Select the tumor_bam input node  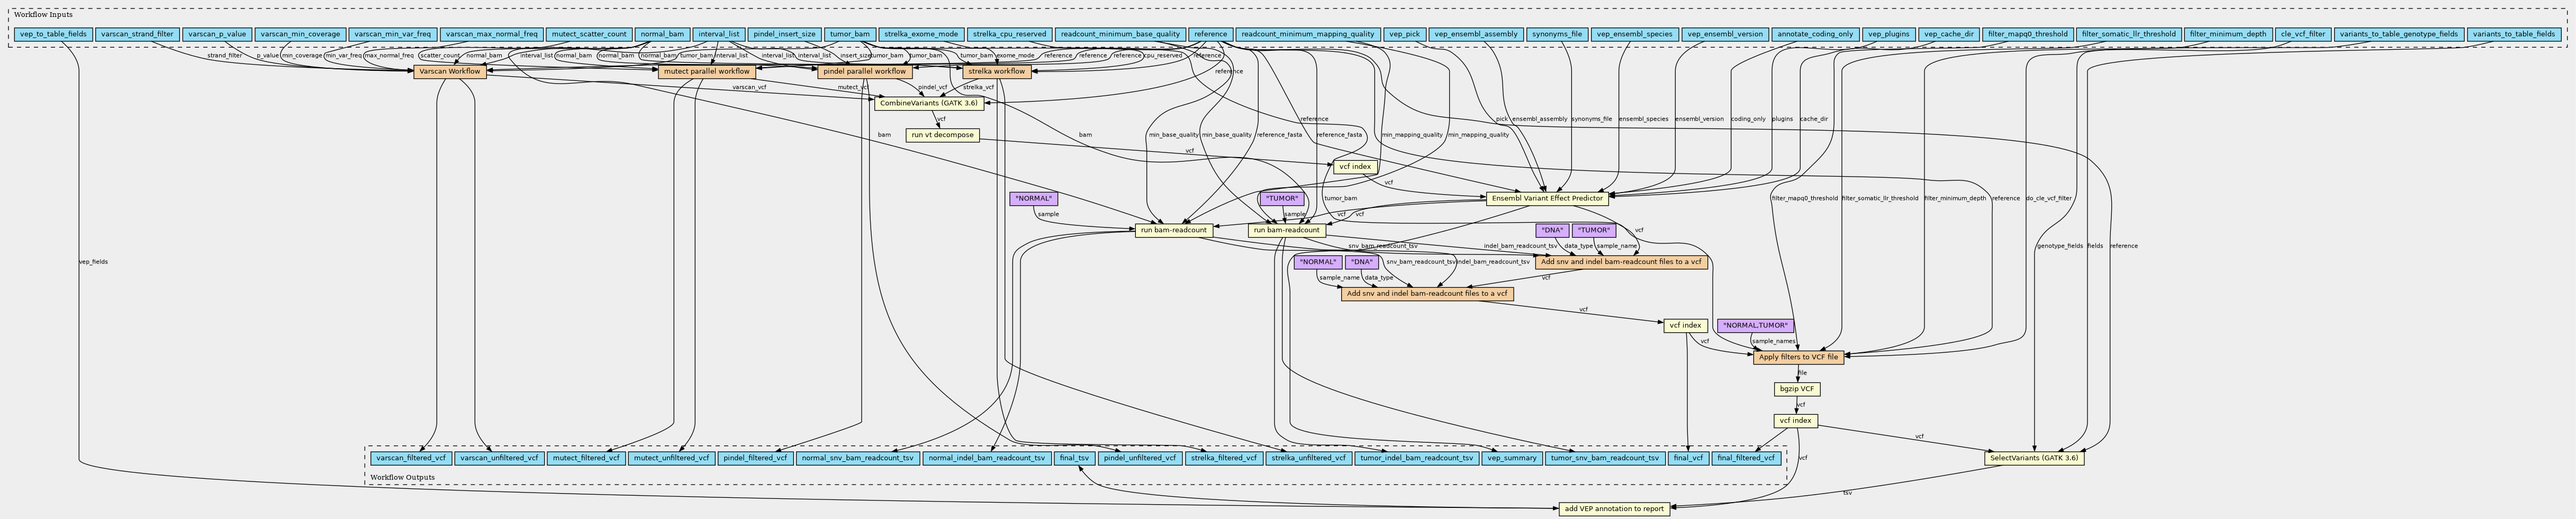click(x=850, y=34)
